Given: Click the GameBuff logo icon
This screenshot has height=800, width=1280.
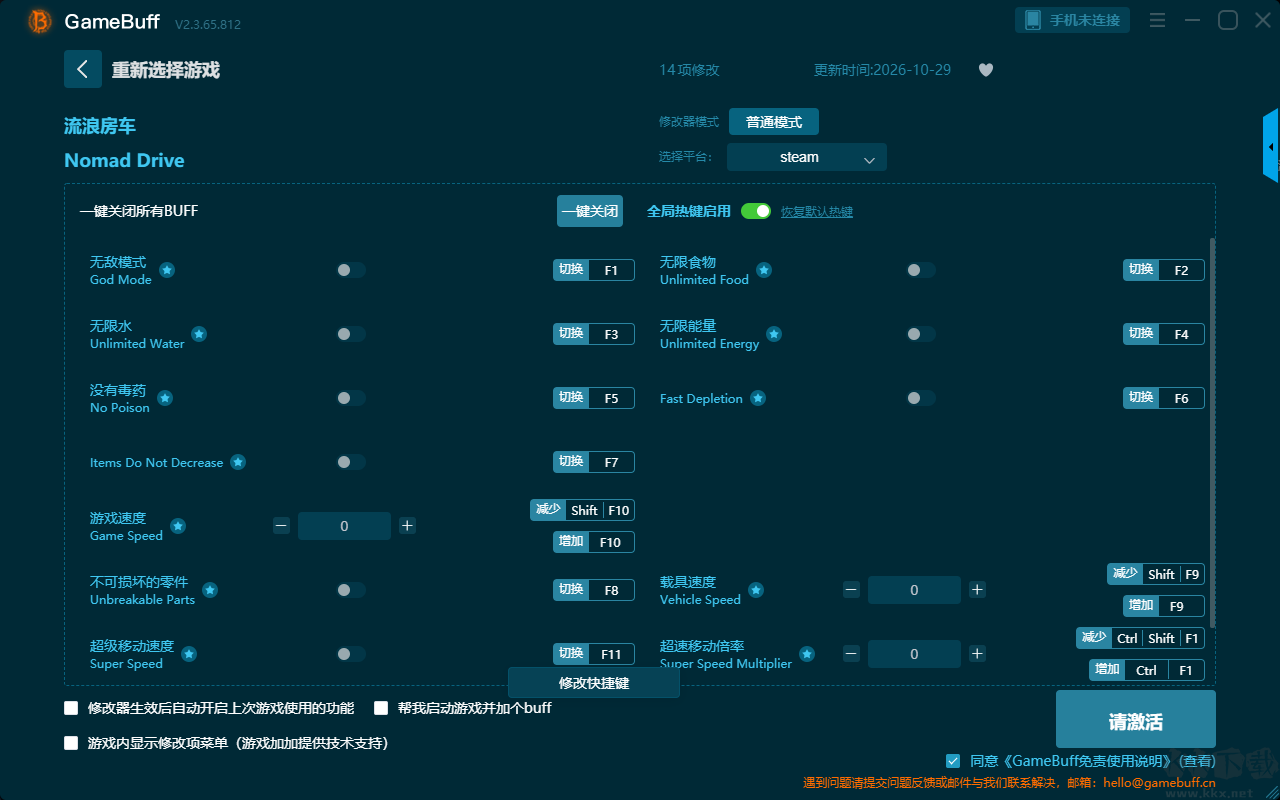Looking at the screenshot, I should [x=40, y=21].
